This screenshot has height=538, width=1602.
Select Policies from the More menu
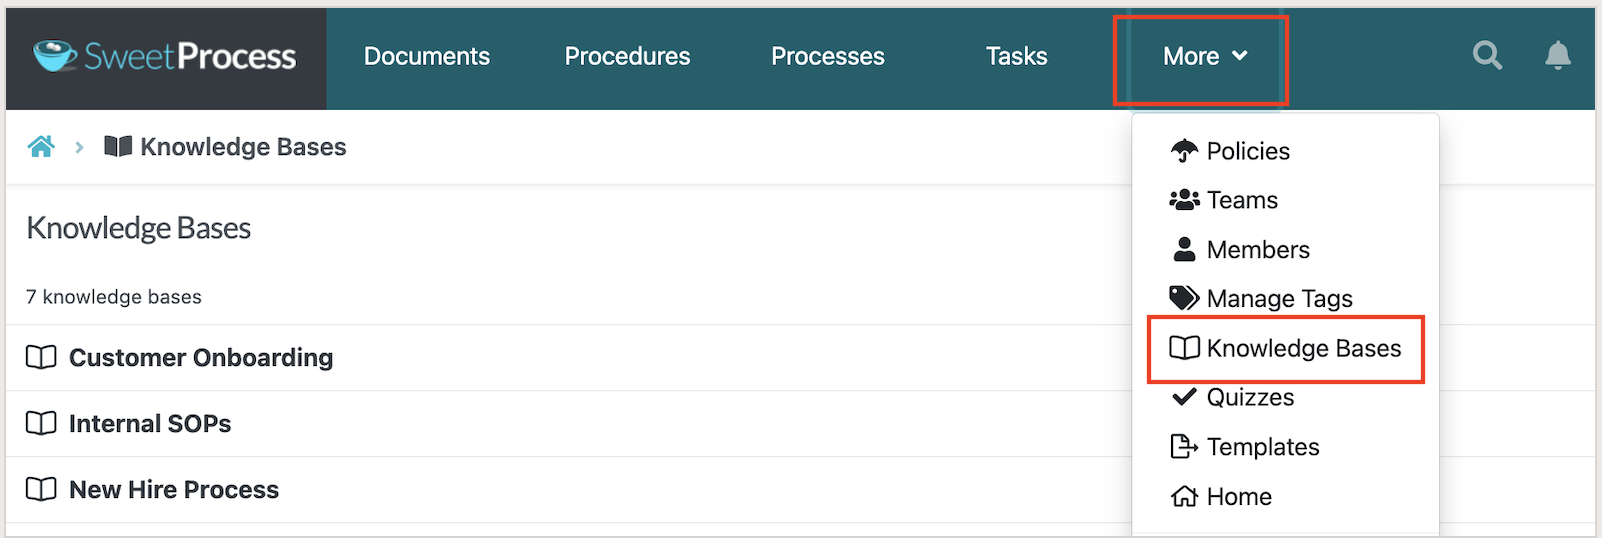[x=1230, y=151]
